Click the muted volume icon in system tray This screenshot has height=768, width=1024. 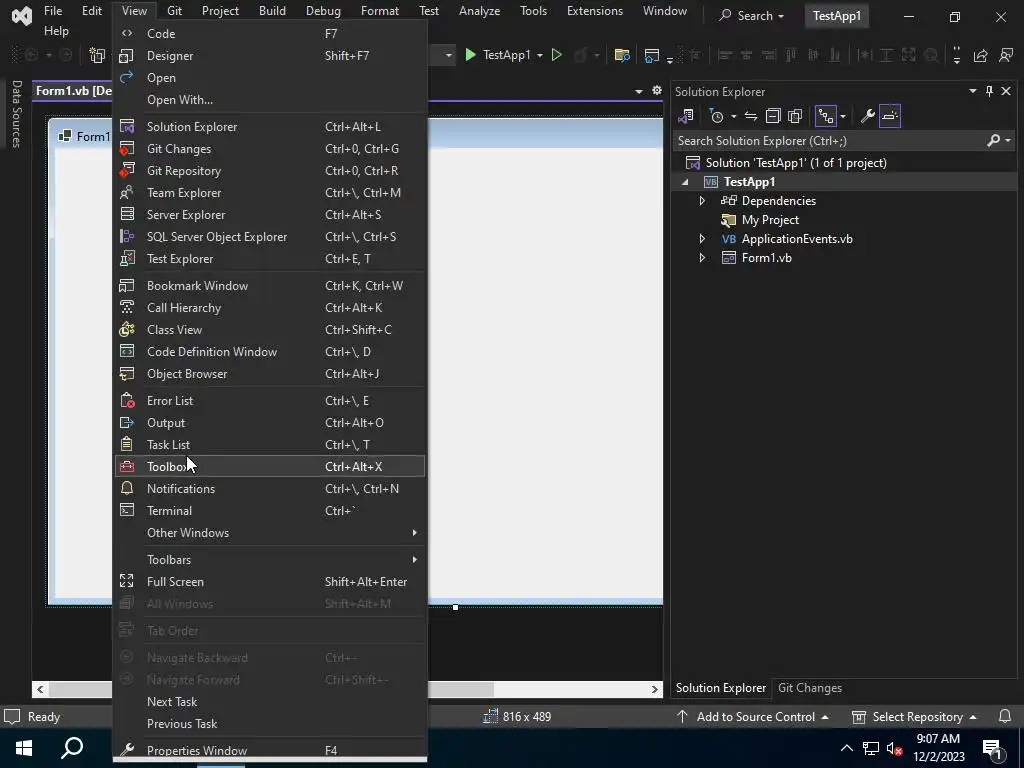[894, 748]
